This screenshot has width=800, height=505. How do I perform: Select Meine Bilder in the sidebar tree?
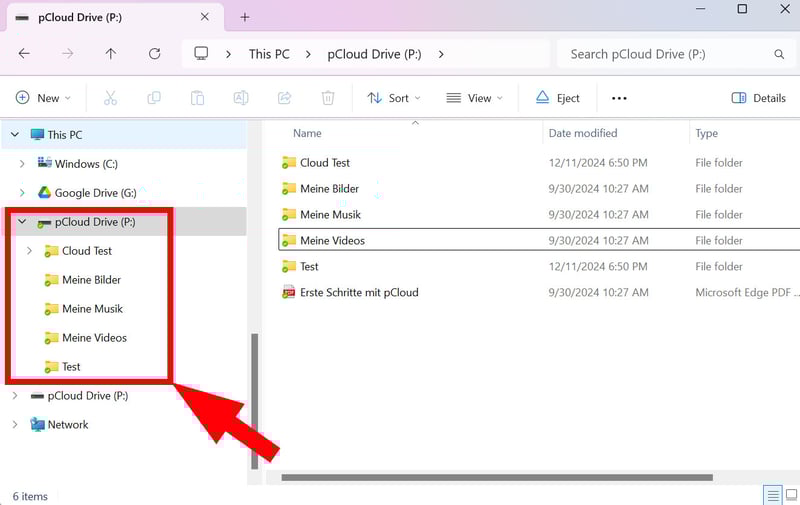91,280
